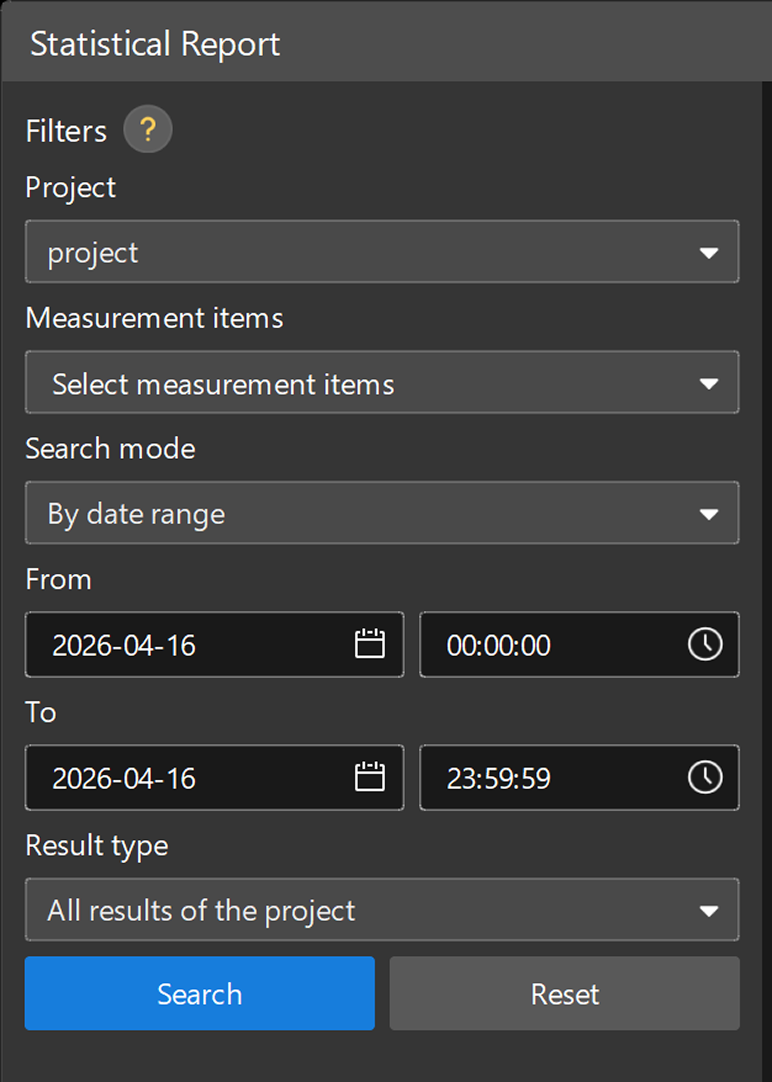
Task: Expand the Search mode dropdown arrow
Action: point(709,514)
